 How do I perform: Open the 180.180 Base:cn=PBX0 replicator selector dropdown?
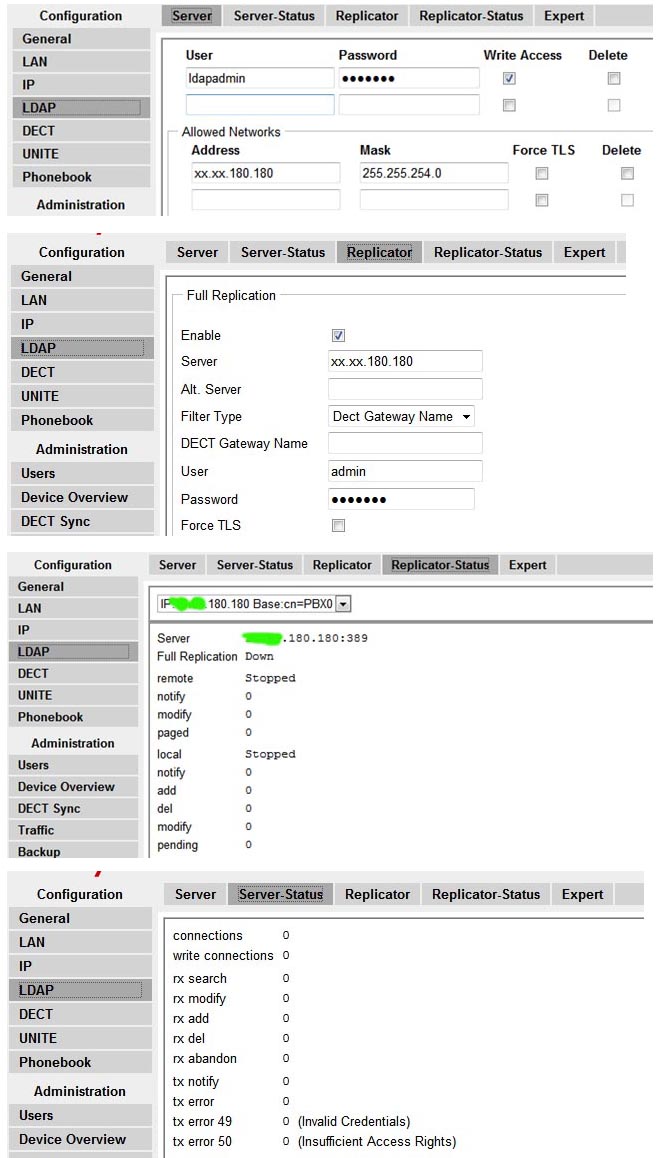254,604
